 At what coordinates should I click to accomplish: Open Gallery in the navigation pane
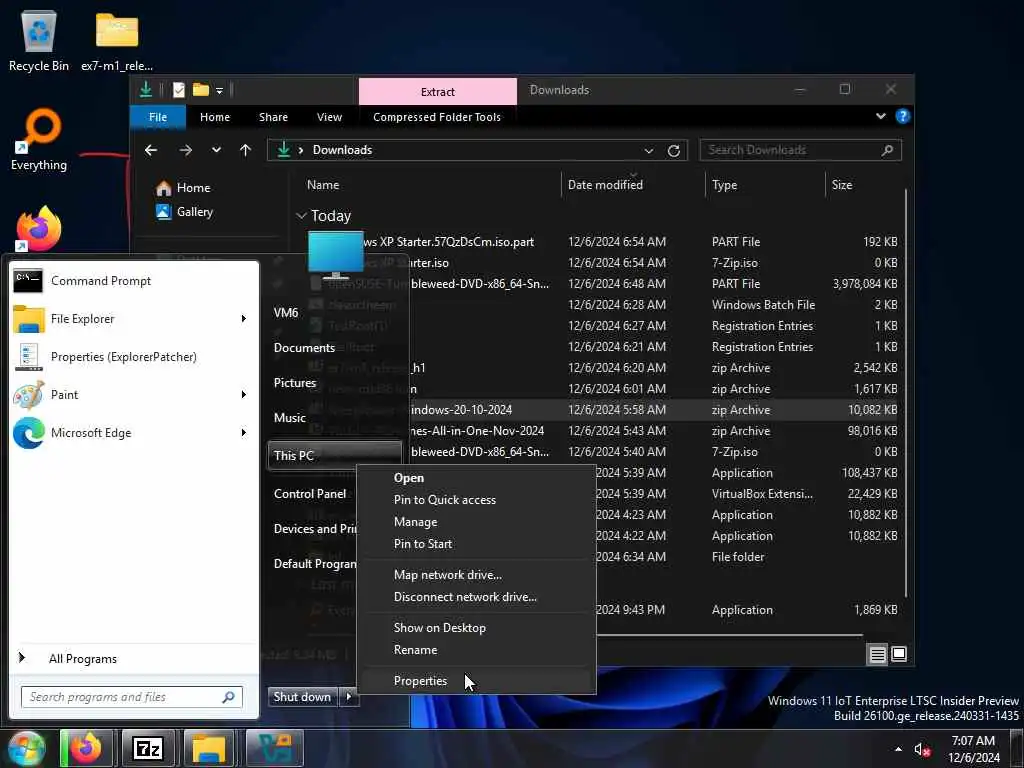(x=185, y=212)
